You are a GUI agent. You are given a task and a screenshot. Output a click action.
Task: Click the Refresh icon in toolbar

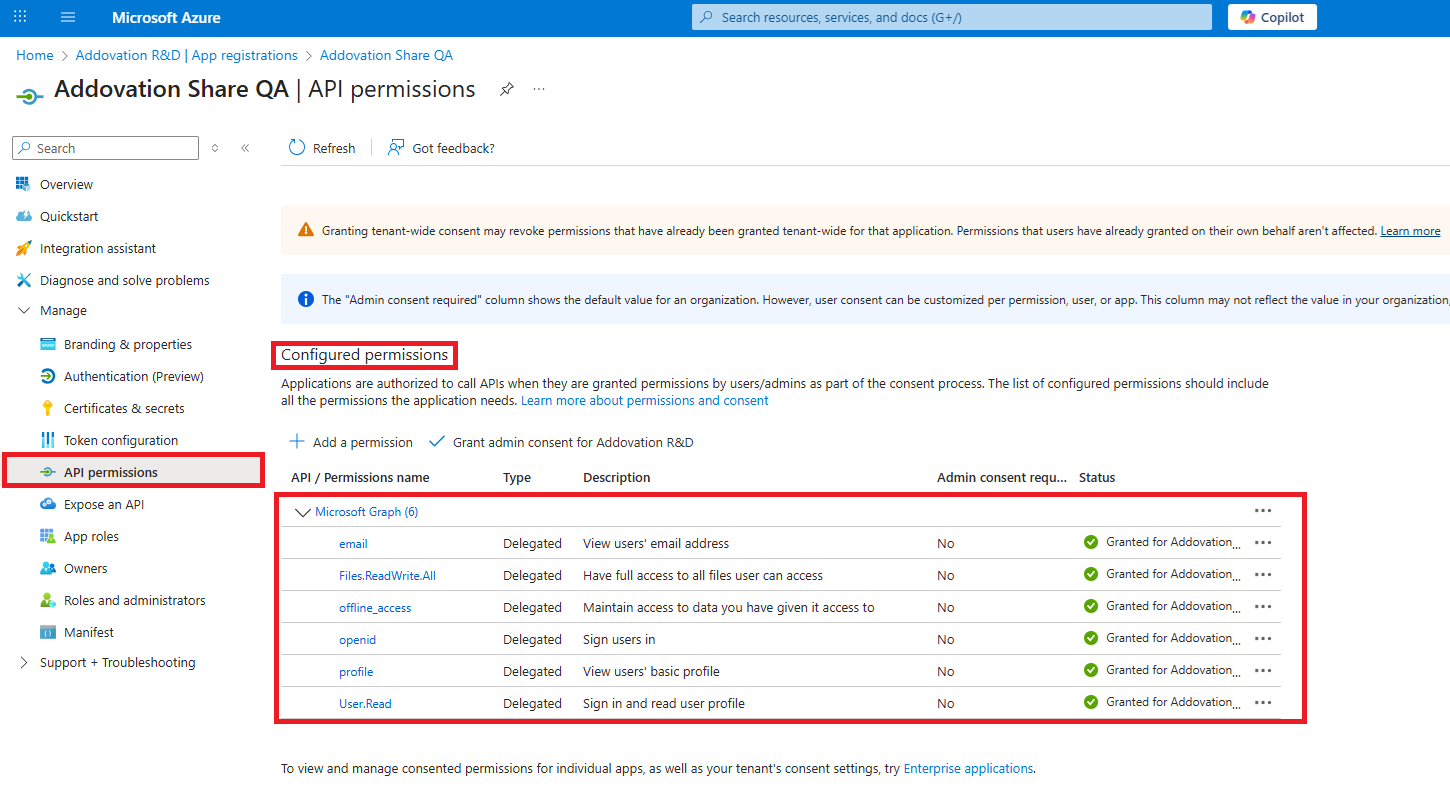pyautogui.click(x=297, y=148)
